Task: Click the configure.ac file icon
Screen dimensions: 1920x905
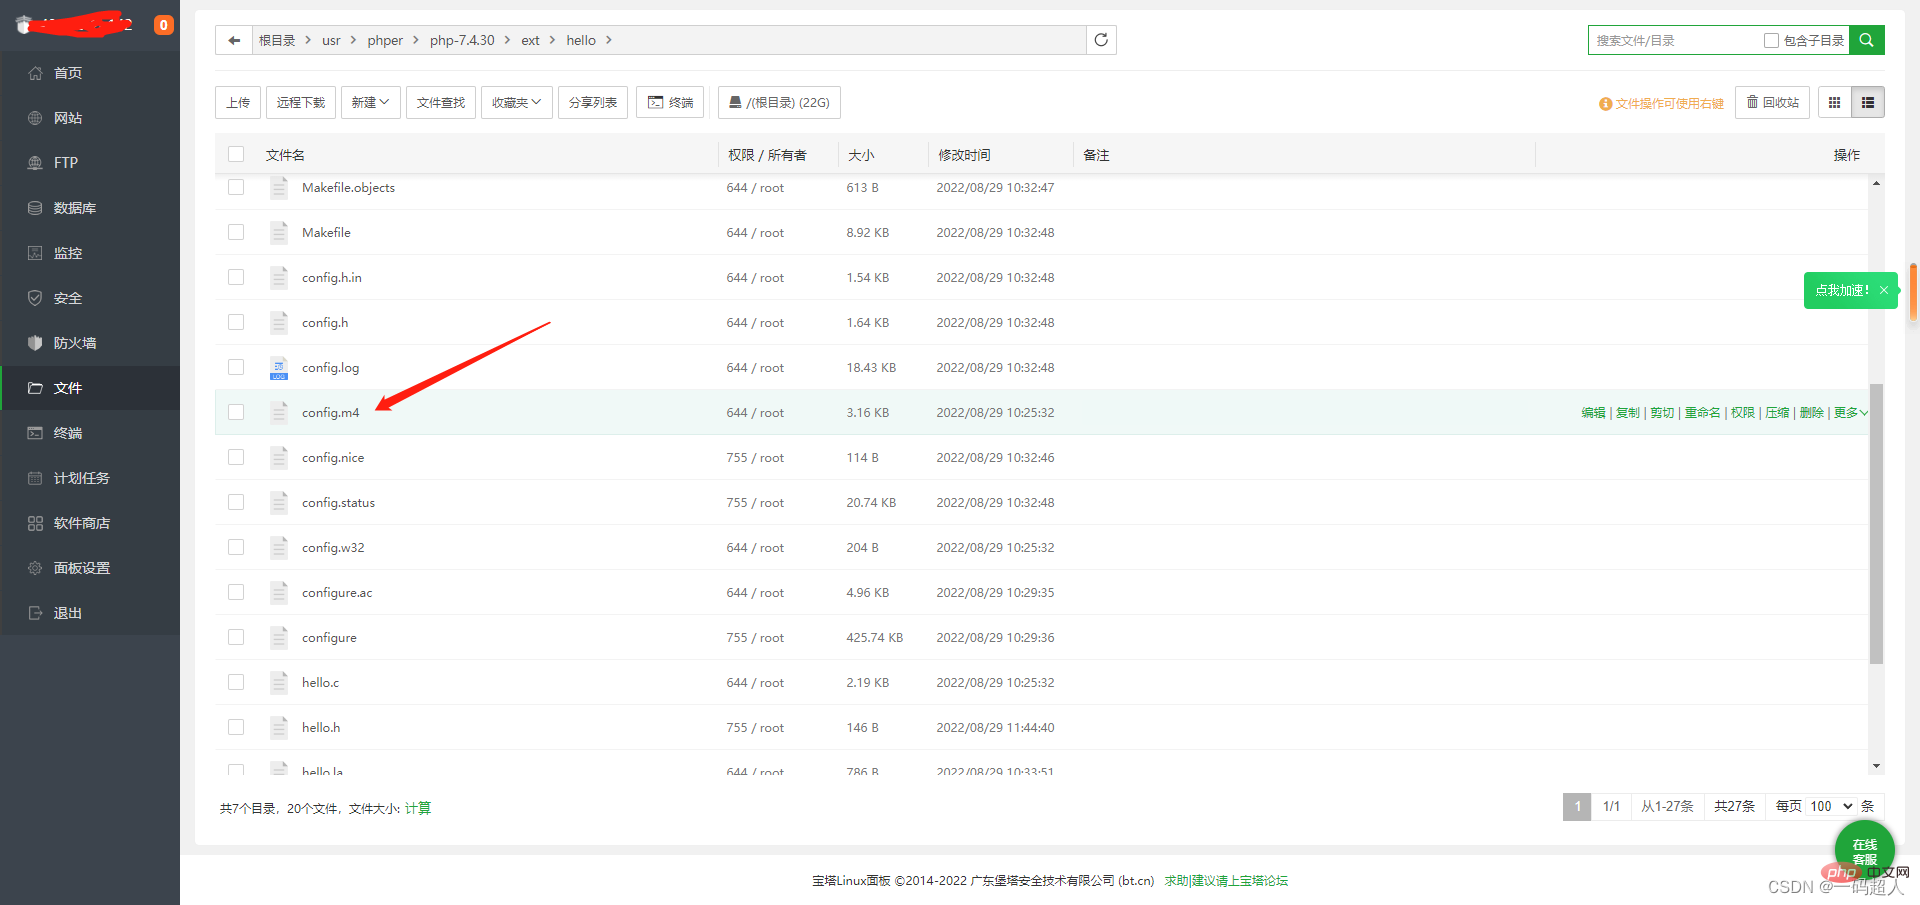Action: [279, 593]
